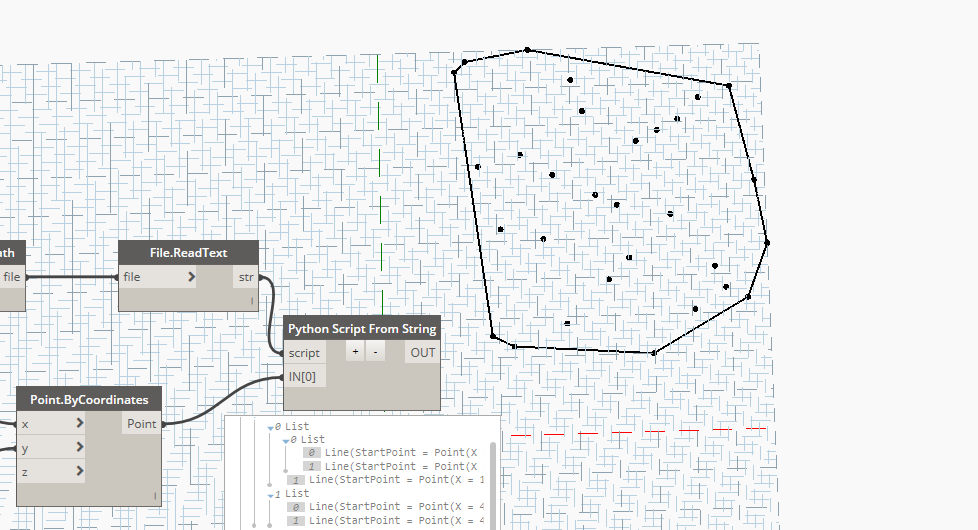Select item 0 Line inside nested 0 List
Viewport: 978px width, 530px height.
click(x=390, y=453)
